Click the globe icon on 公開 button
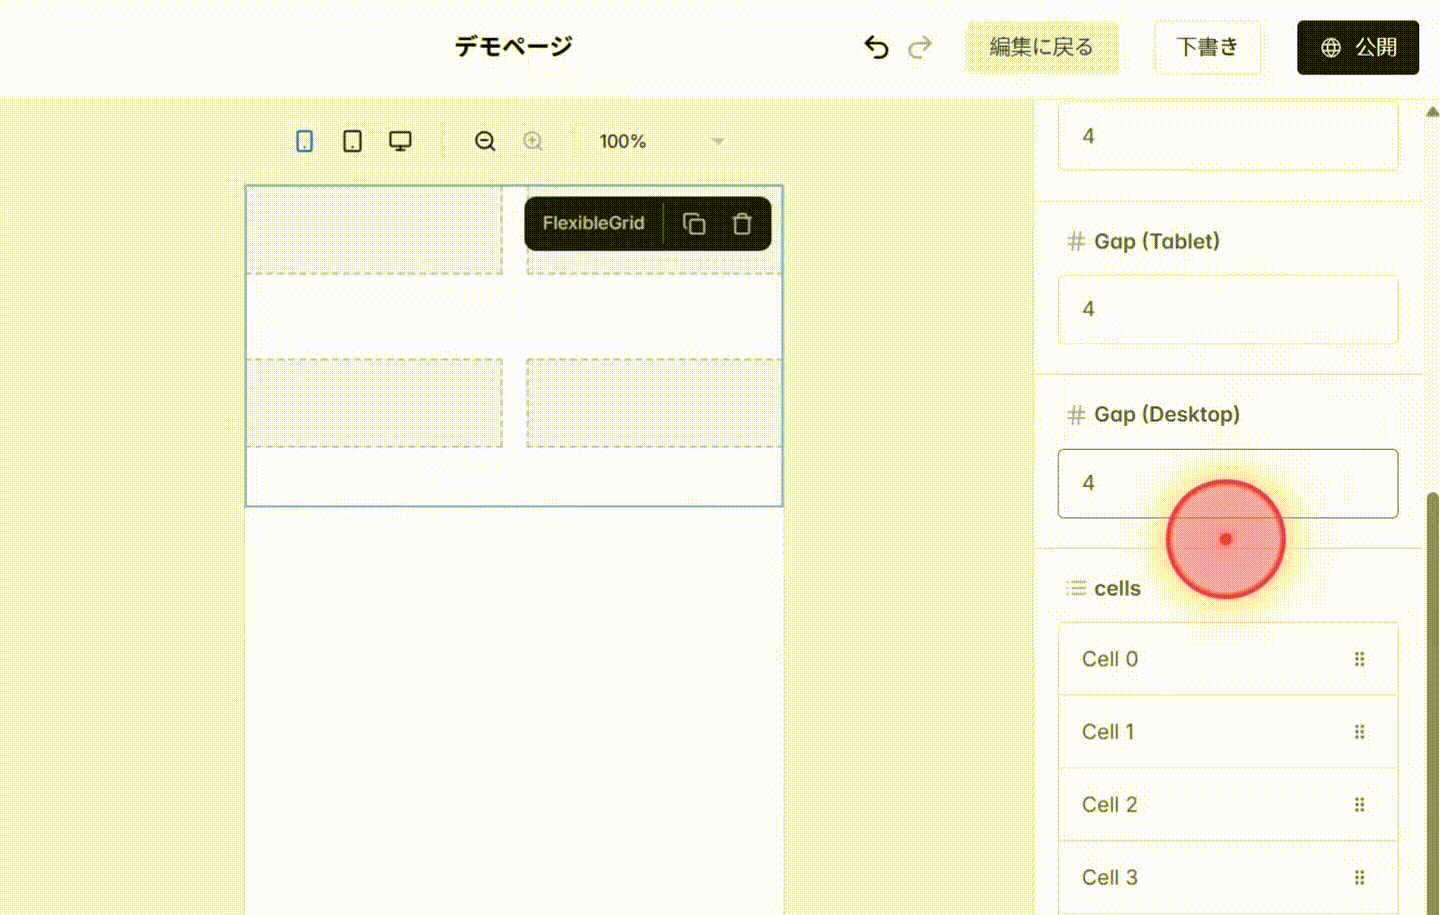Viewport: 1440px width, 915px height. [1330, 47]
